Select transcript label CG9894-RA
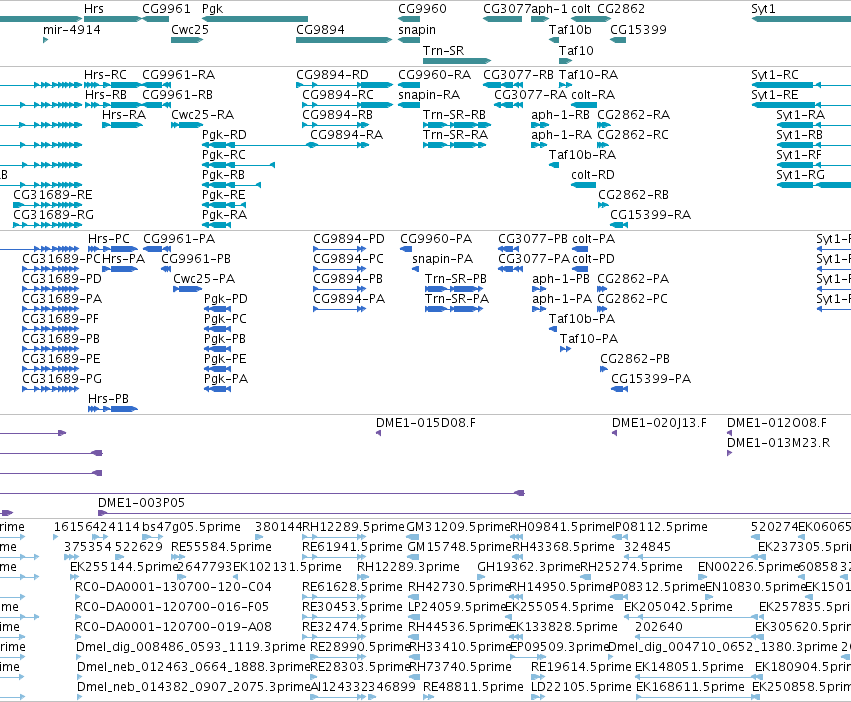The height and width of the screenshot is (702, 851). pyautogui.click(x=346, y=135)
